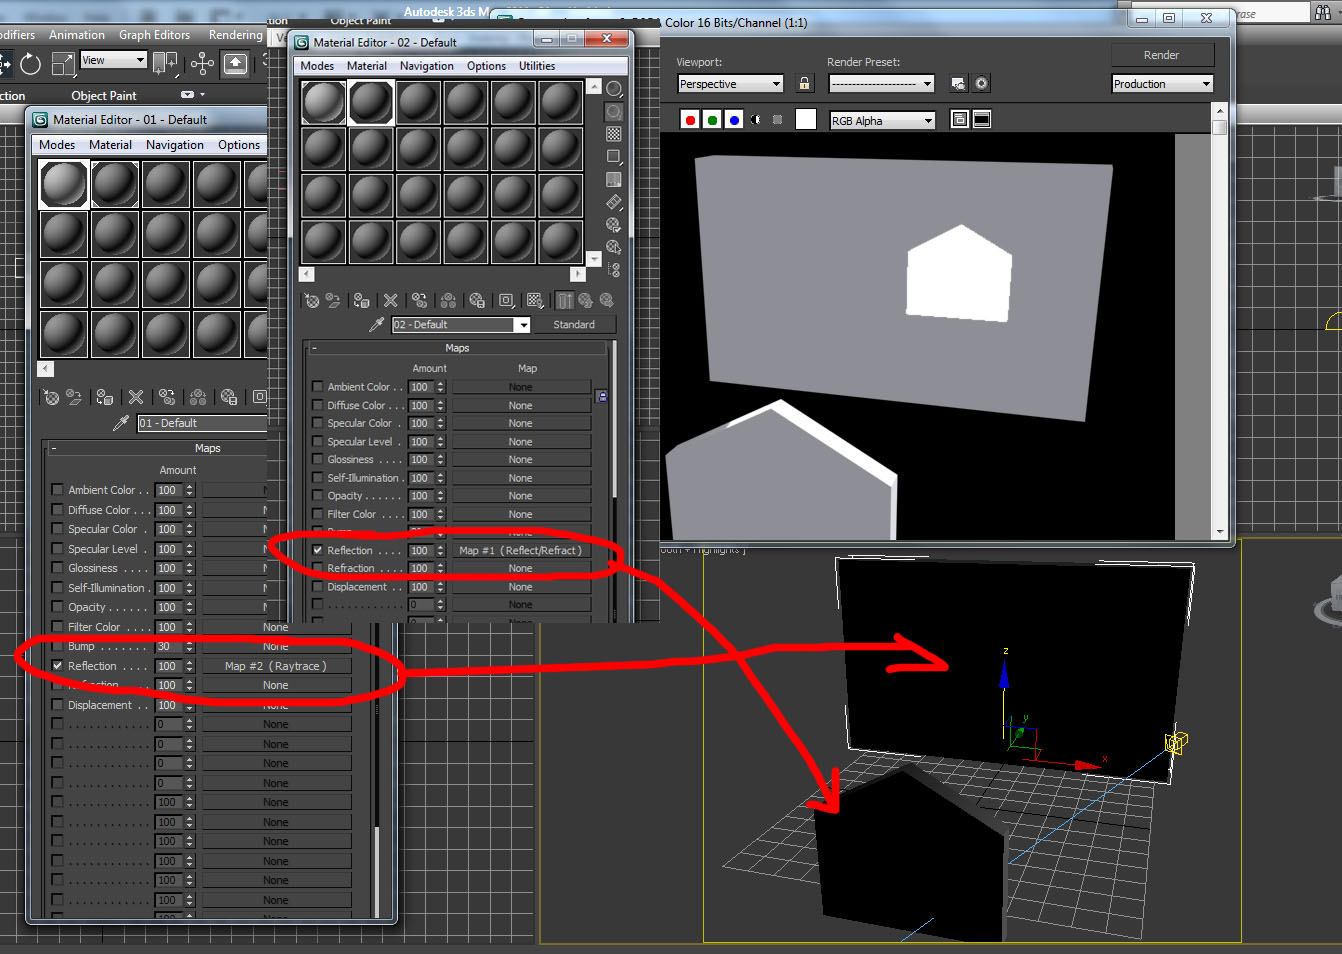Click Put to Library icon in 02 - Default editor

pyautogui.click(x=477, y=300)
